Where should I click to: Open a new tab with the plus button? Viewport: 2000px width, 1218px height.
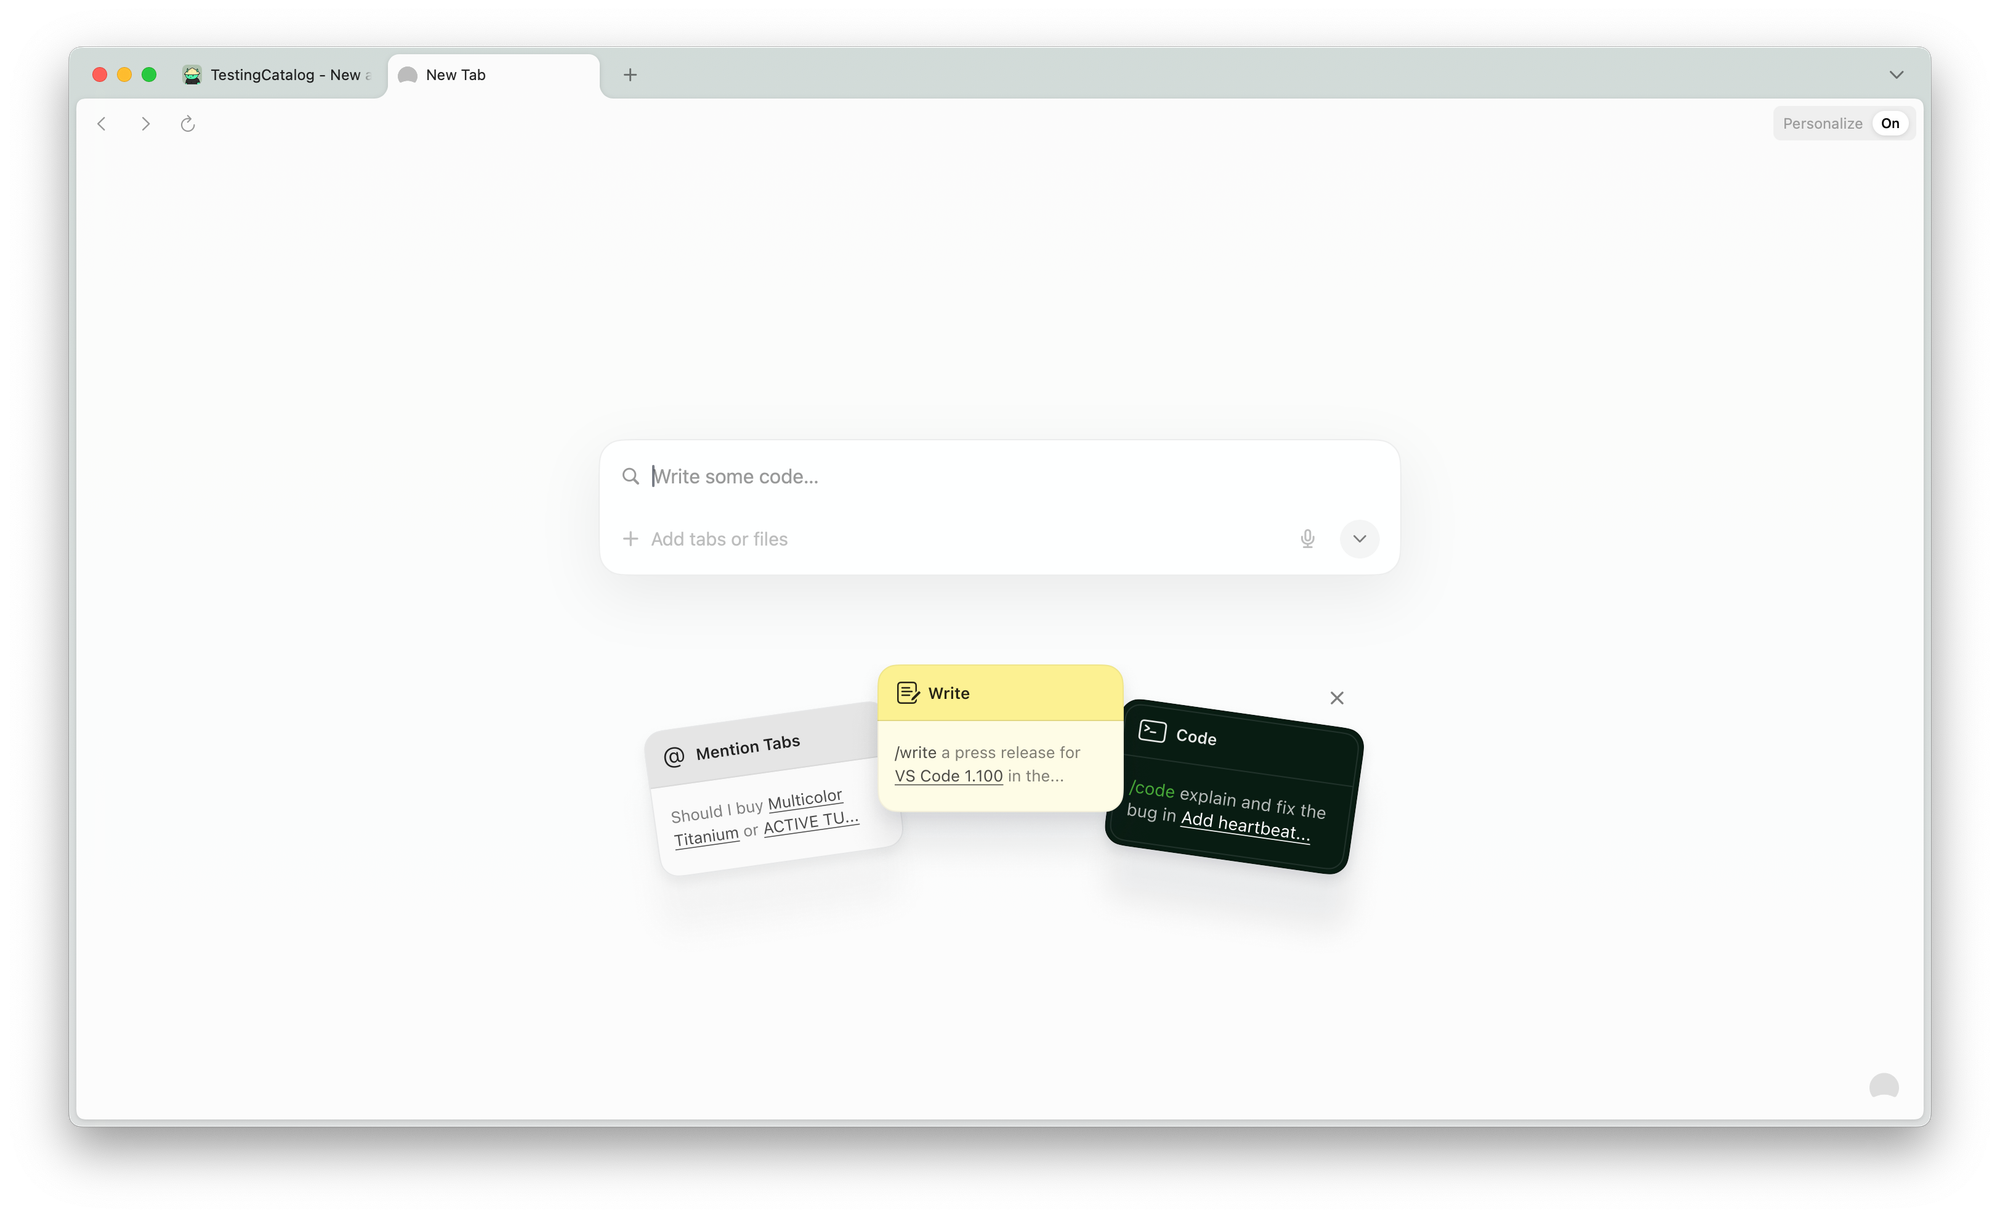(x=630, y=74)
